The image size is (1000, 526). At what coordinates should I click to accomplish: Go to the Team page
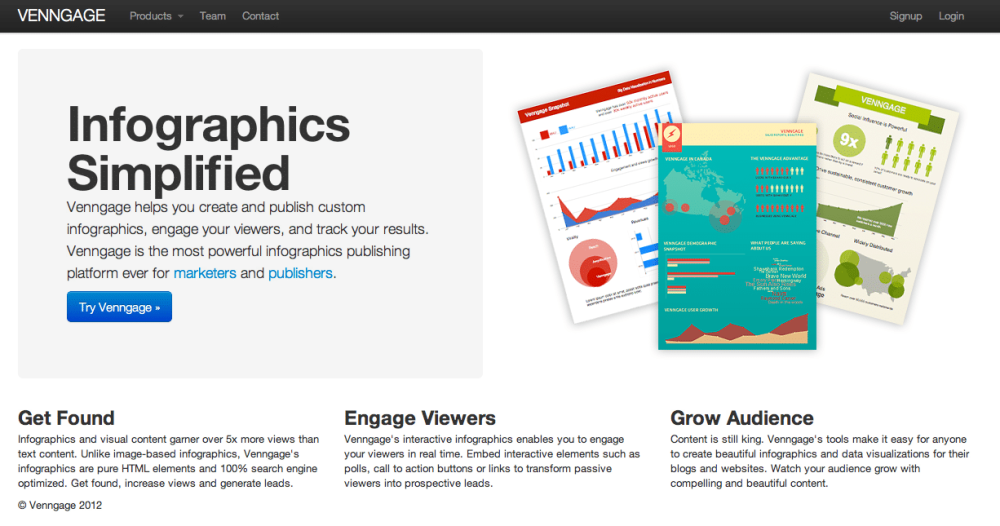(212, 16)
